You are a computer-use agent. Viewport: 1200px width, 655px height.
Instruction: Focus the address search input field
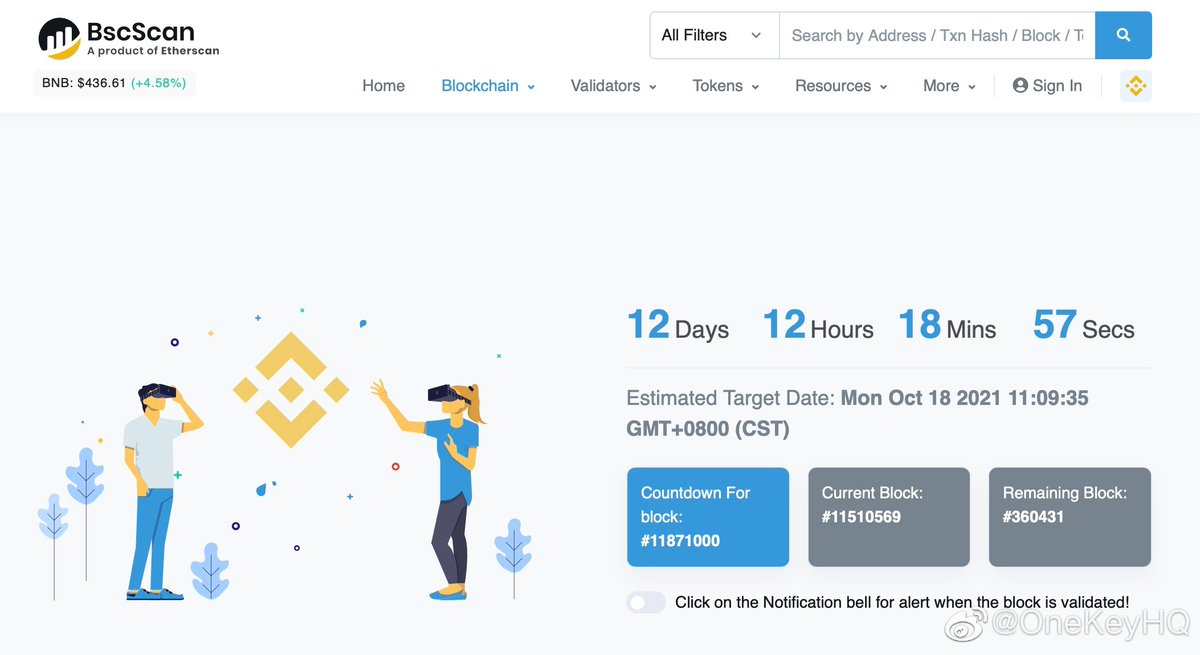pos(937,35)
